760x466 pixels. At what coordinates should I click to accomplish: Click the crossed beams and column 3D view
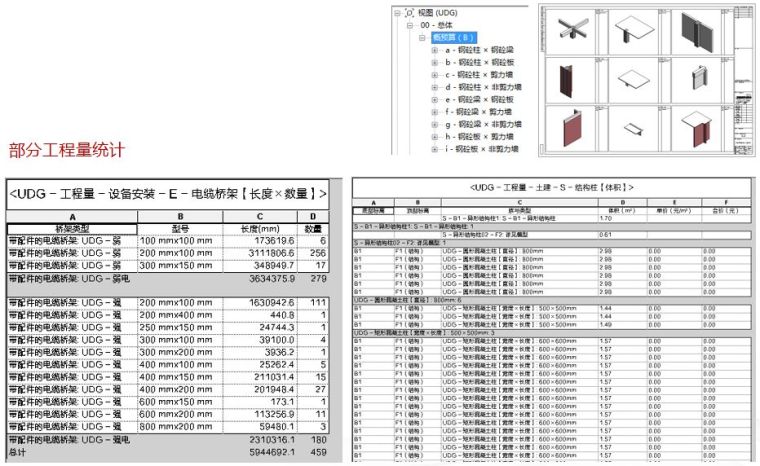pyautogui.click(x=573, y=29)
